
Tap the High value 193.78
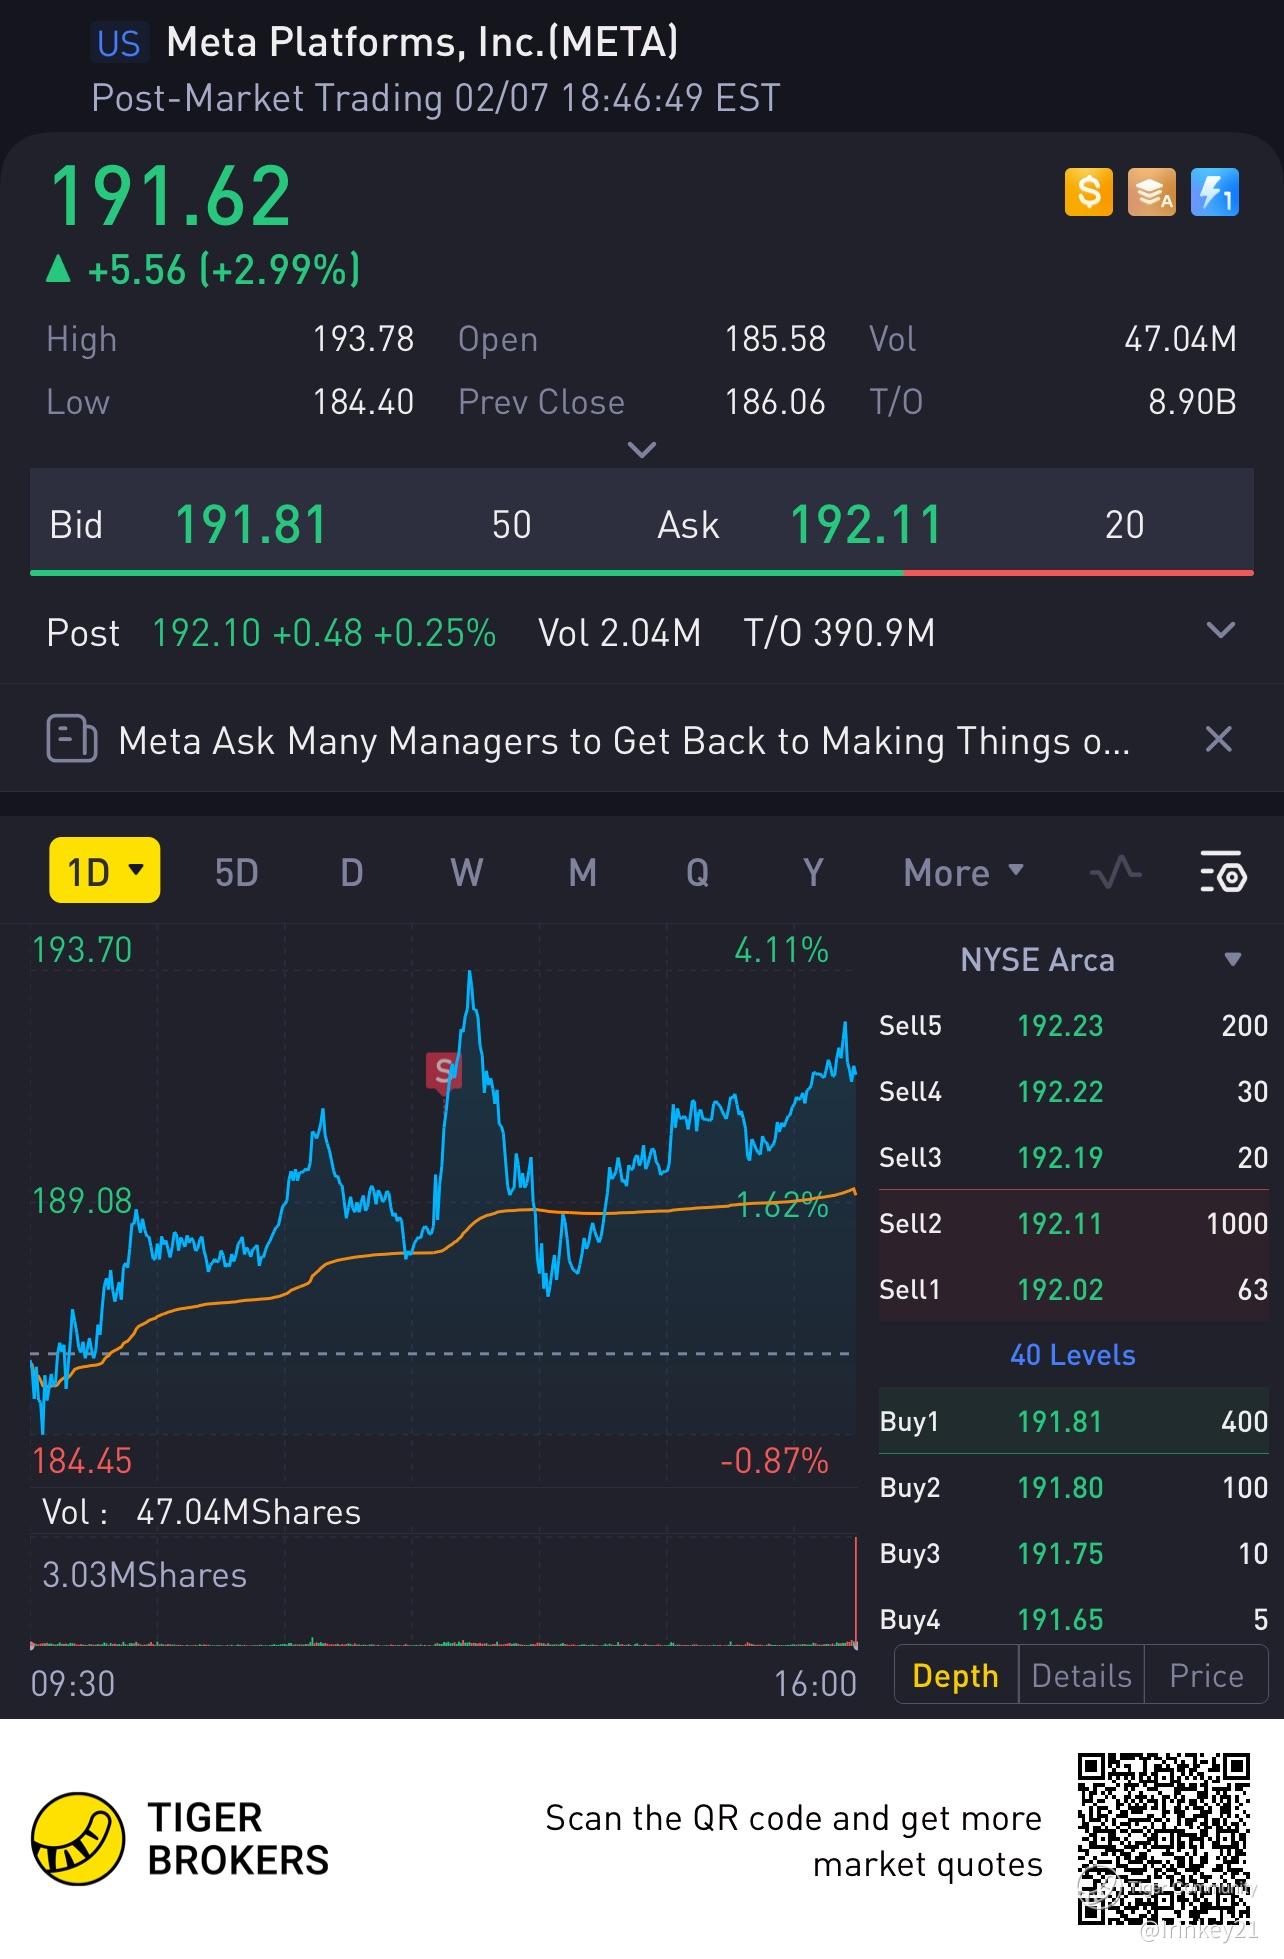coord(363,339)
